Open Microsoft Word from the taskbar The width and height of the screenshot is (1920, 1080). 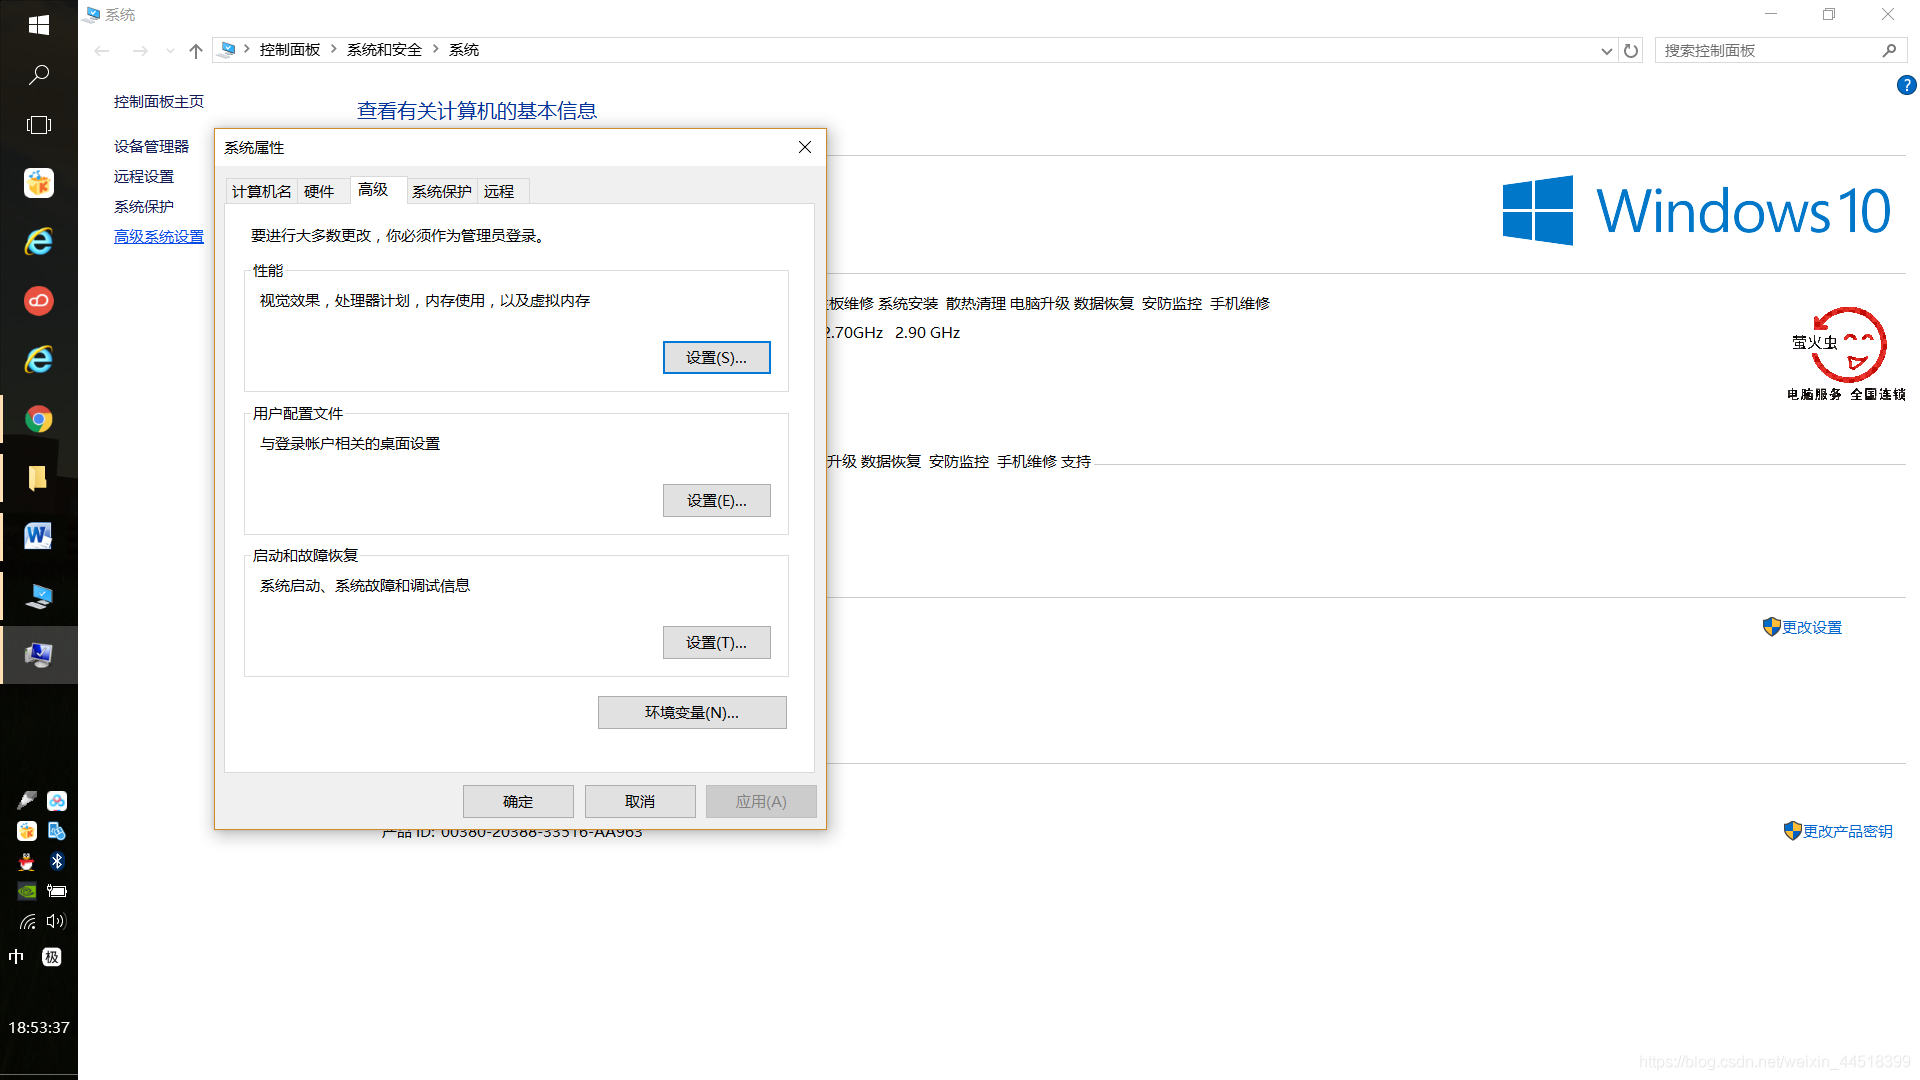39,536
